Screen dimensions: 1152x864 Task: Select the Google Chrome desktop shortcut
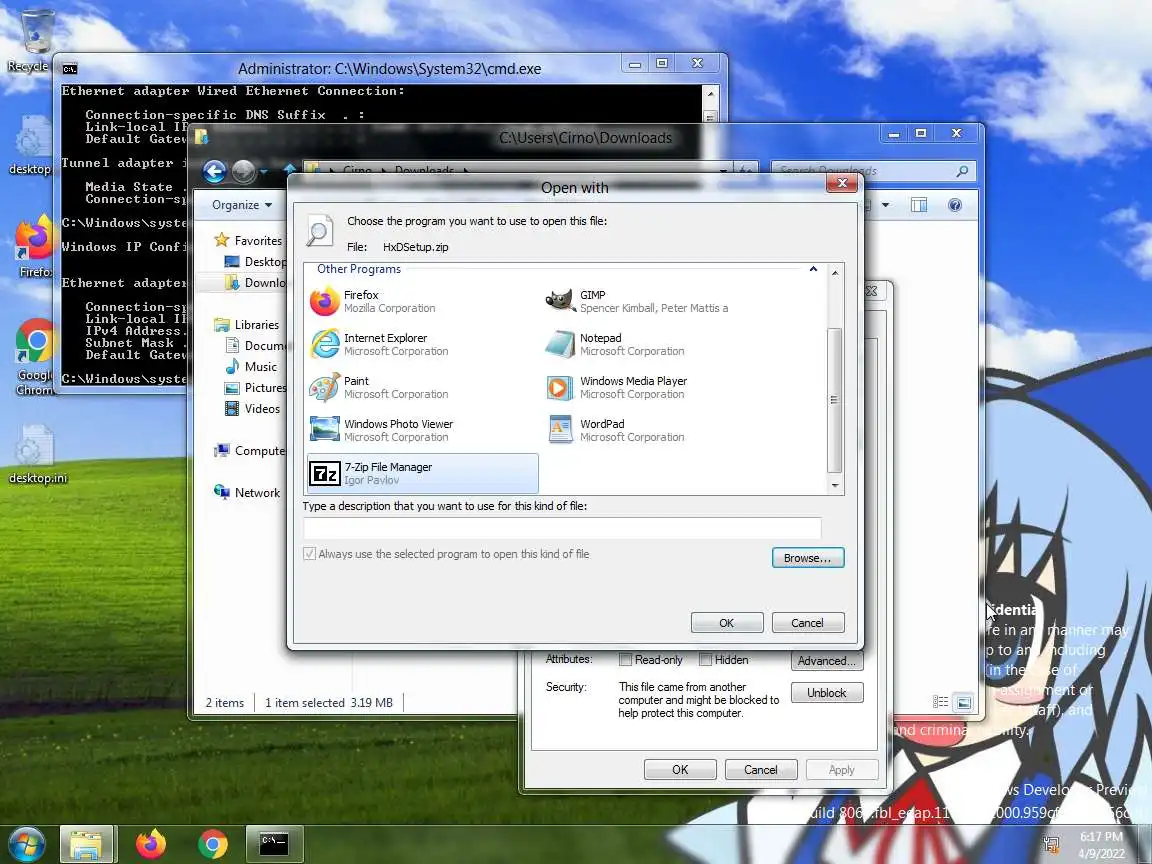tap(35, 357)
